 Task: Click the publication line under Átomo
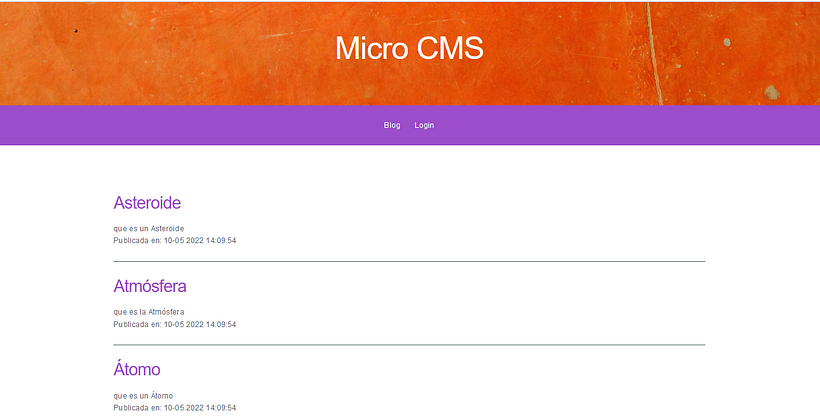[175, 408]
